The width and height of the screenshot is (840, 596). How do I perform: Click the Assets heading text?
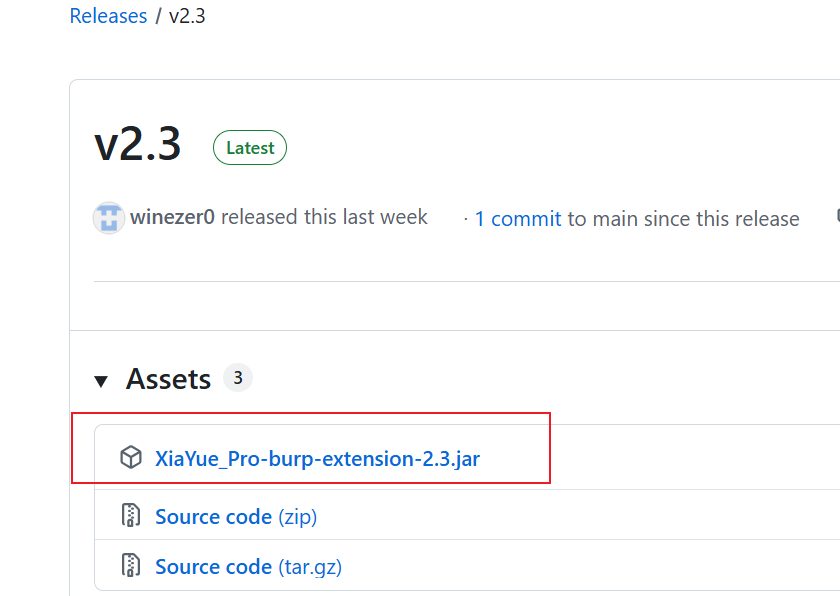[168, 380]
